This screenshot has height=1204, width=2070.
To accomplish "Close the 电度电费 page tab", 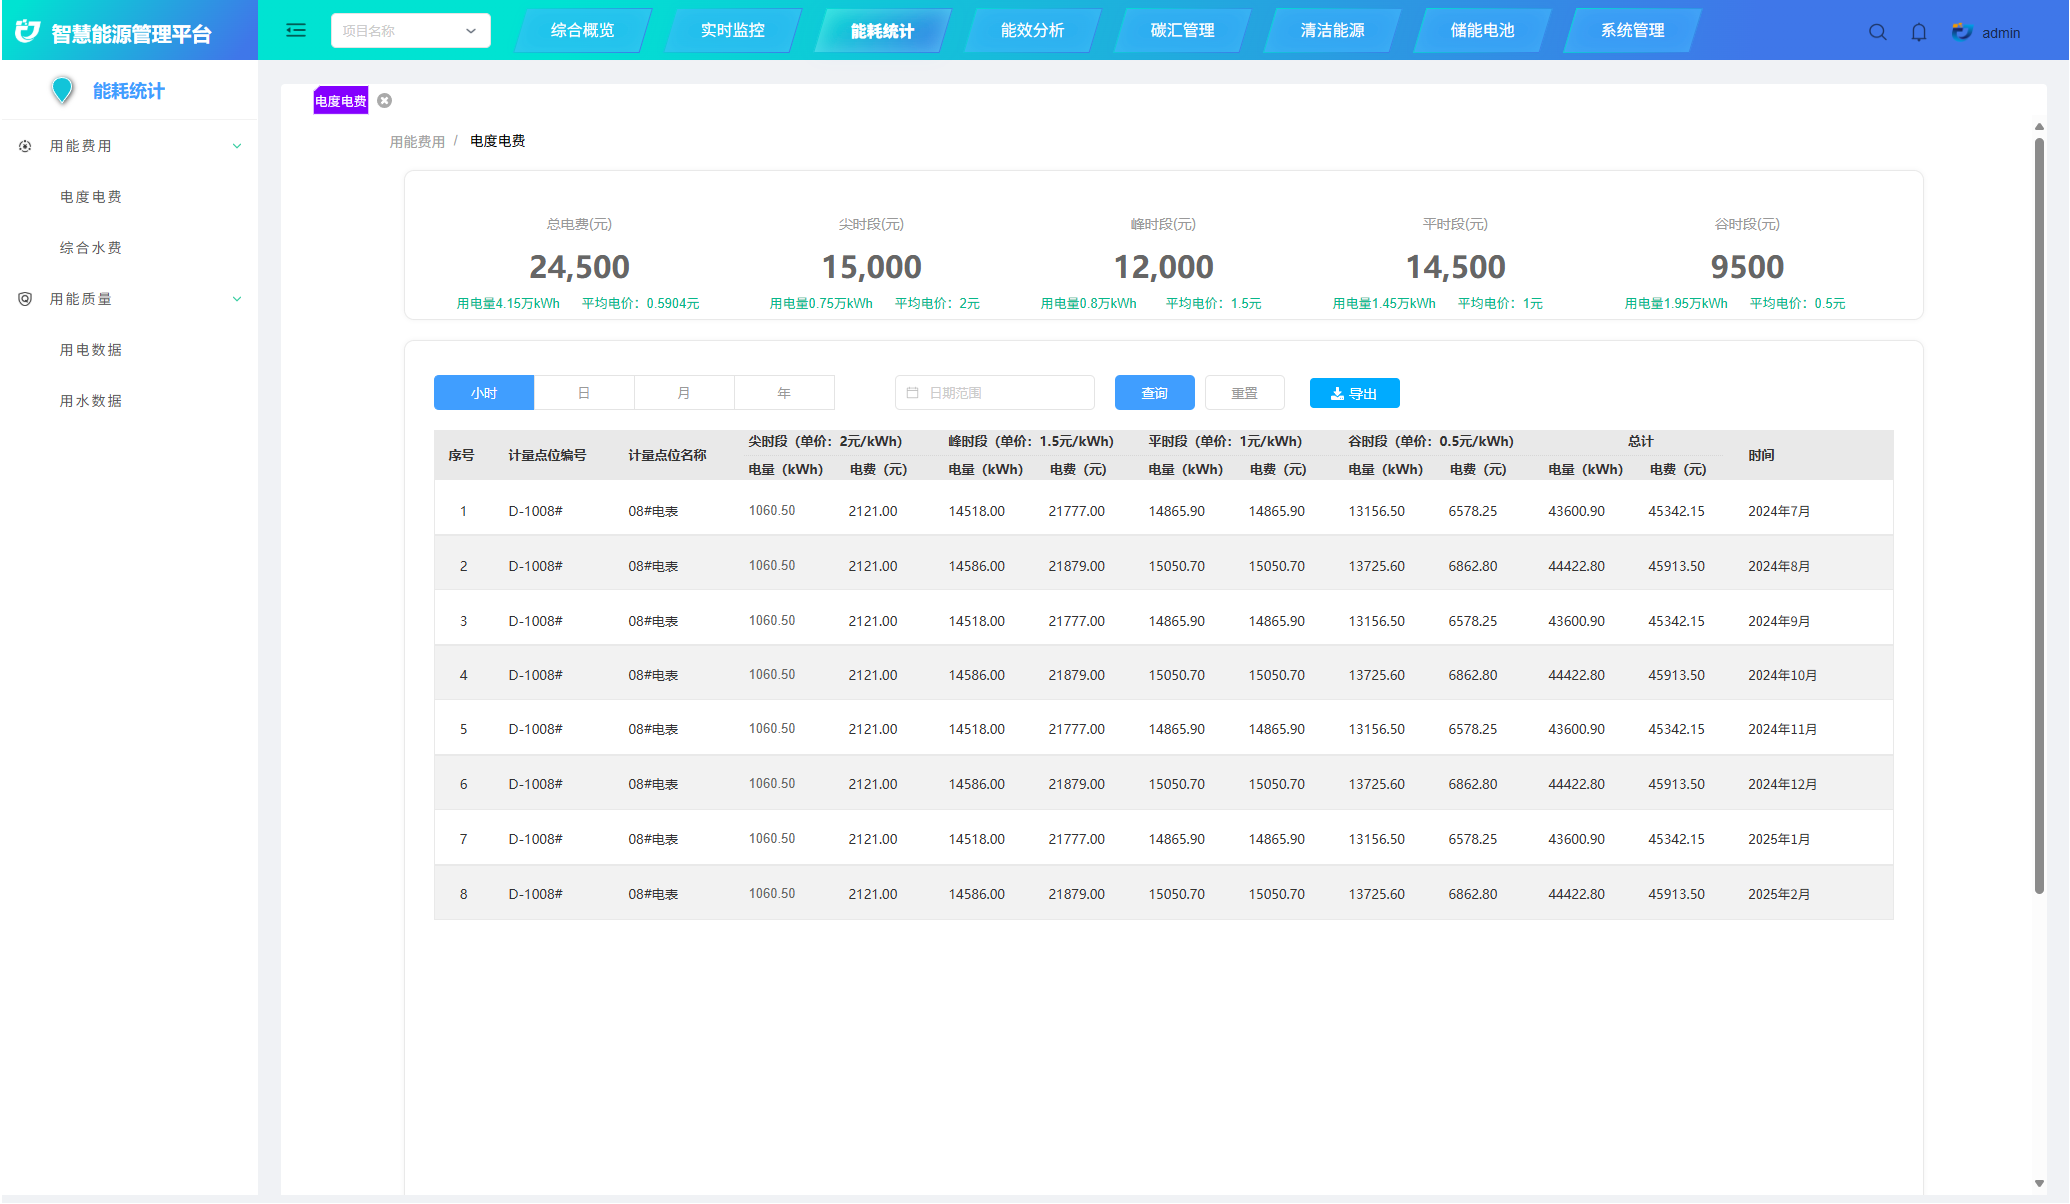I will [384, 101].
